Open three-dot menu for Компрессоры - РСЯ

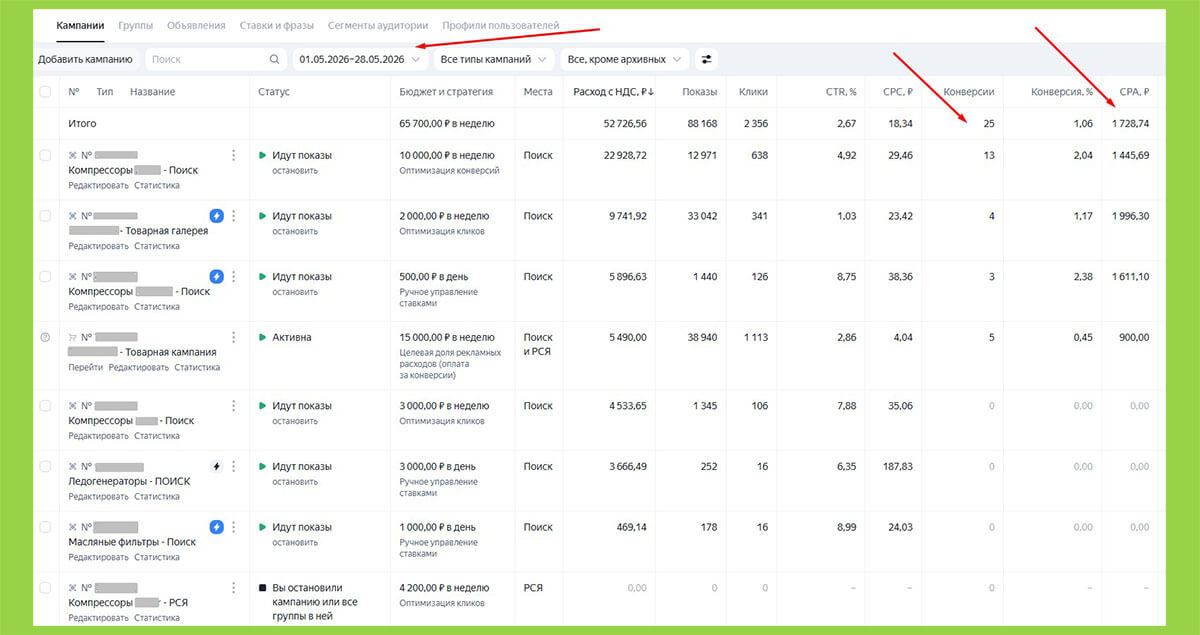234,588
